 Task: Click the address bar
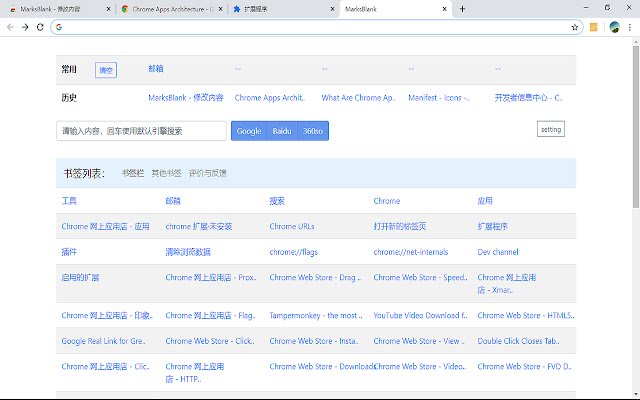[316, 27]
